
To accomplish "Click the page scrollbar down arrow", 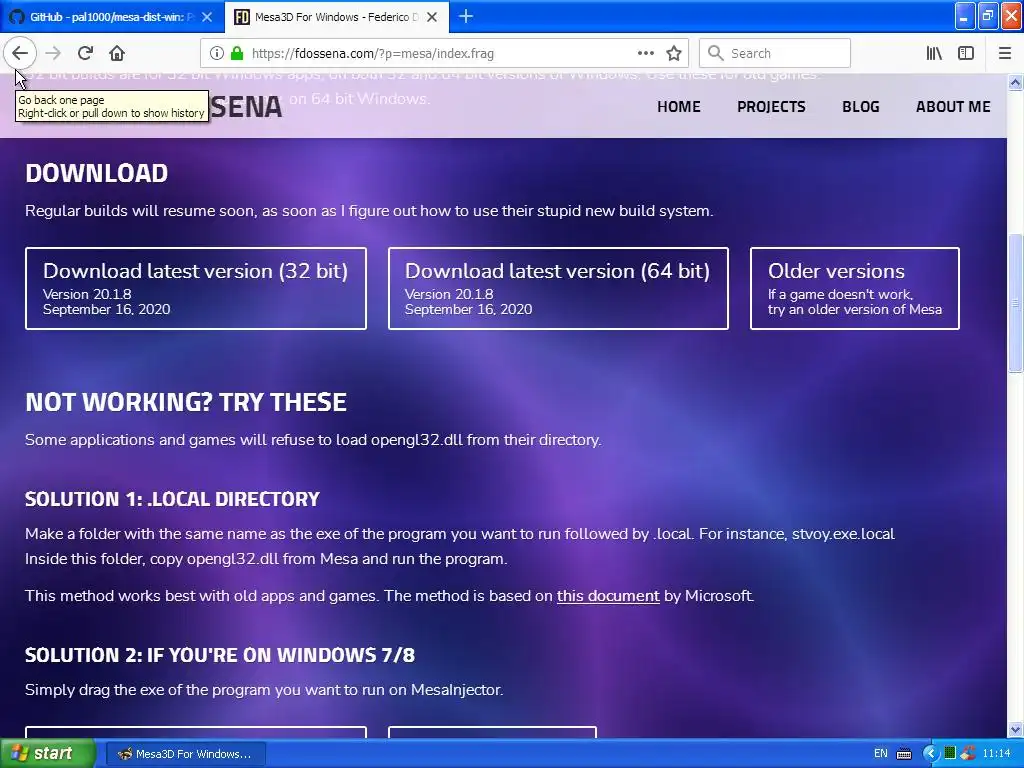I will coord(1015,729).
